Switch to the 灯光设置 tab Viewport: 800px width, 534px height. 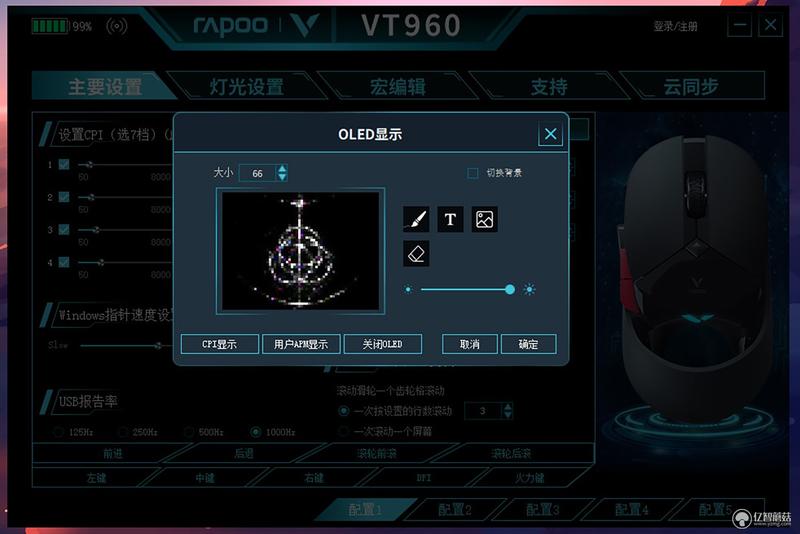tap(247, 86)
